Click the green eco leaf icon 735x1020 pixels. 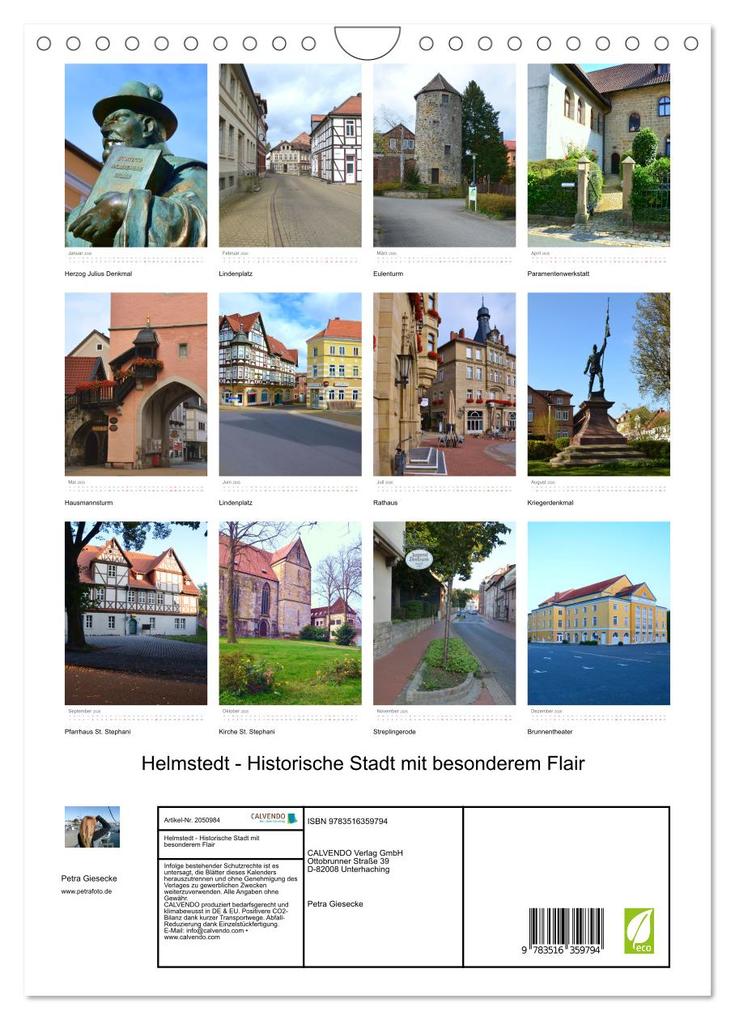[639, 931]
